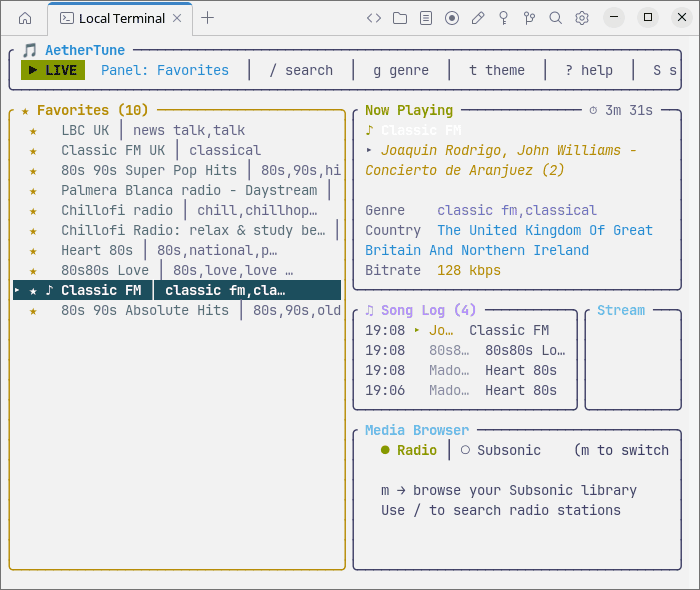Select Classic FM UK station
The width and height of the screenshot is (700, 590).
(179, 150)
